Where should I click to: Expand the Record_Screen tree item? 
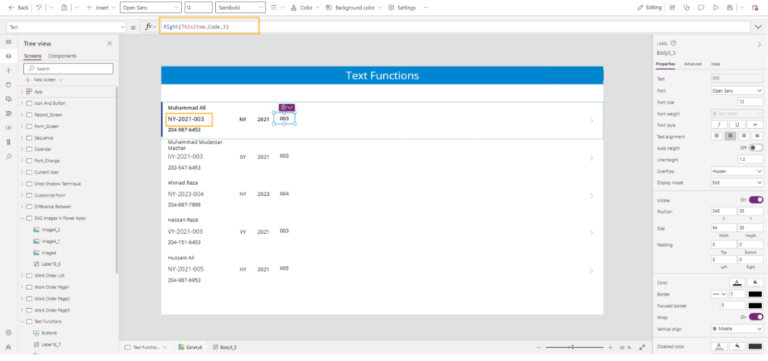tap(22, 115)
